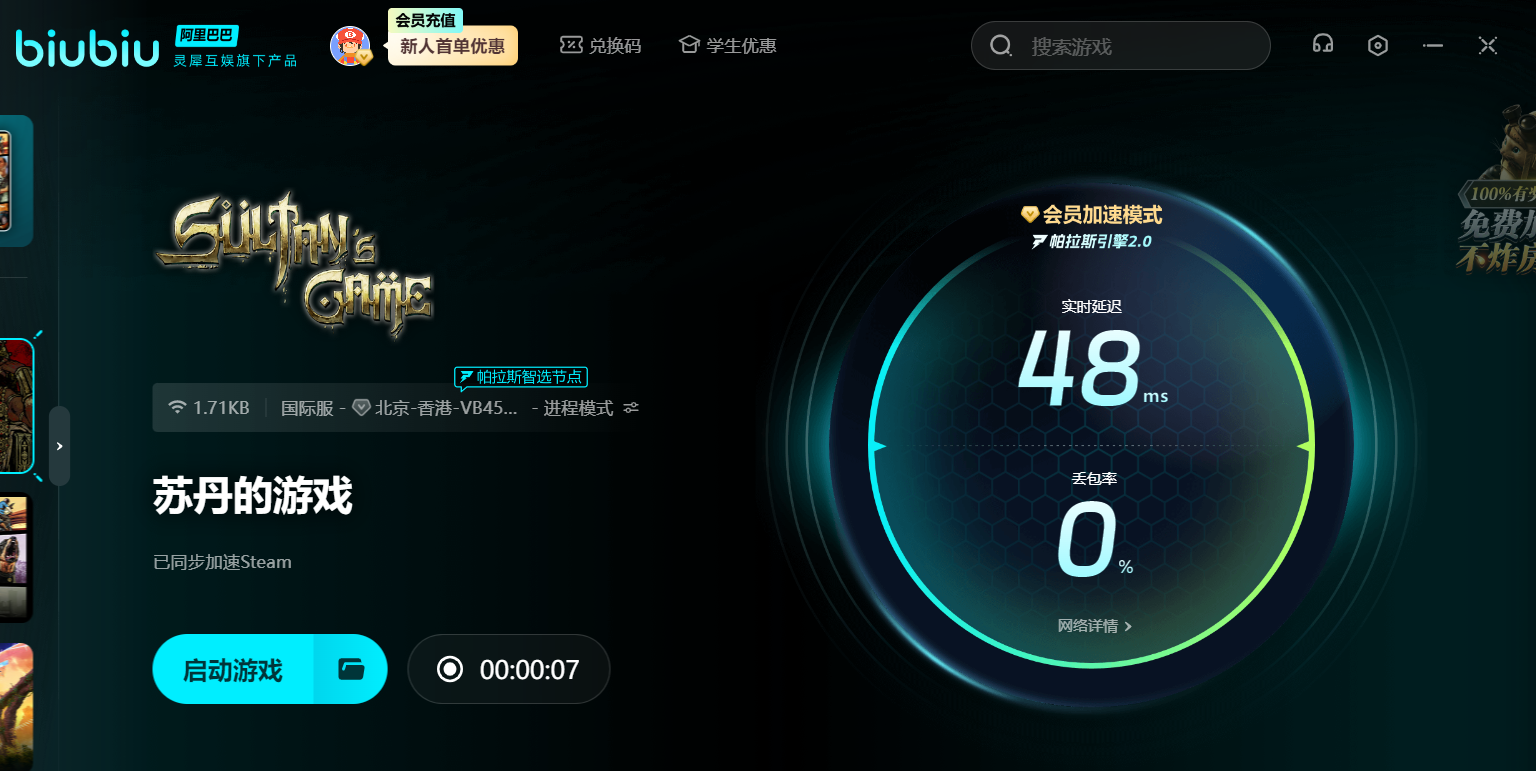Click the search magnifier icon
Screen dimensions: 1536x771
click(1000, 46)
